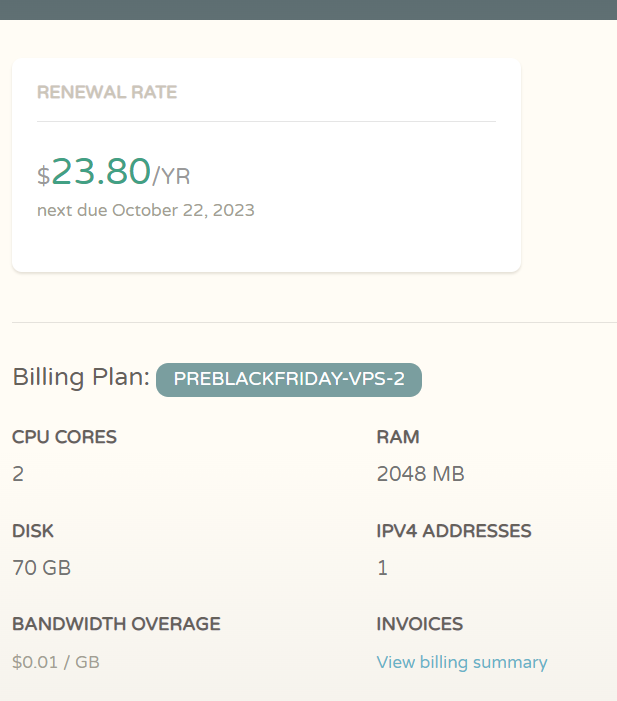617x701 pixels.
Task: Click the 2048 MB RAM value
Action: pos(420,474)
